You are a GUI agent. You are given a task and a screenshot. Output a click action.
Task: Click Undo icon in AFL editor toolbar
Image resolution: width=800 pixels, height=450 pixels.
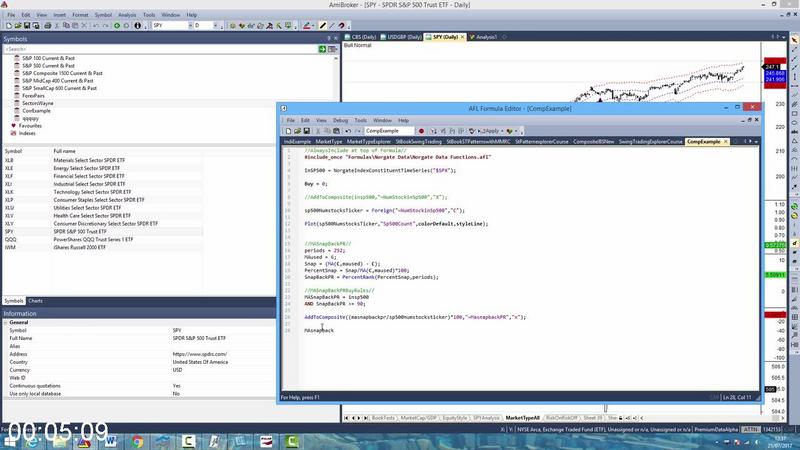(x=348, y=131)
